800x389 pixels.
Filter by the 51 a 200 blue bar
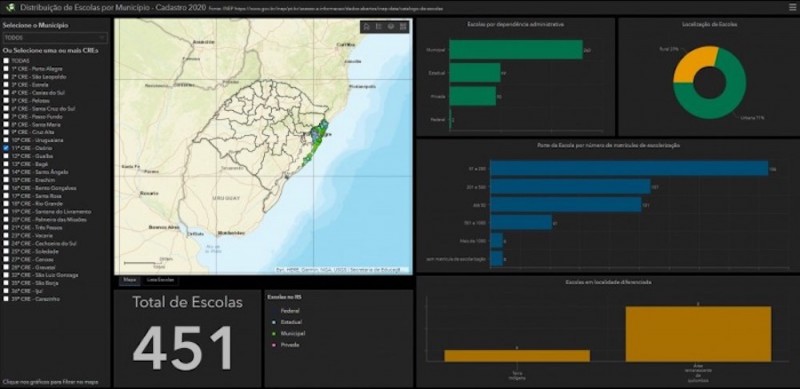point(629,168)
